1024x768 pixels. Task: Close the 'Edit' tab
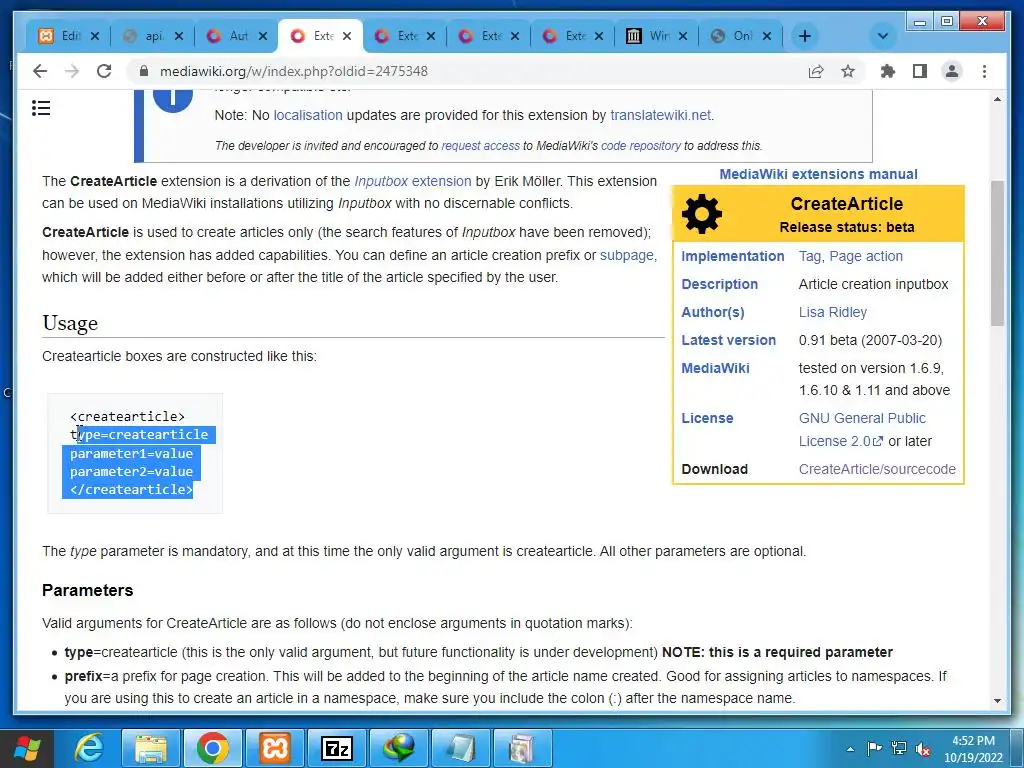(x=95, y=36)
